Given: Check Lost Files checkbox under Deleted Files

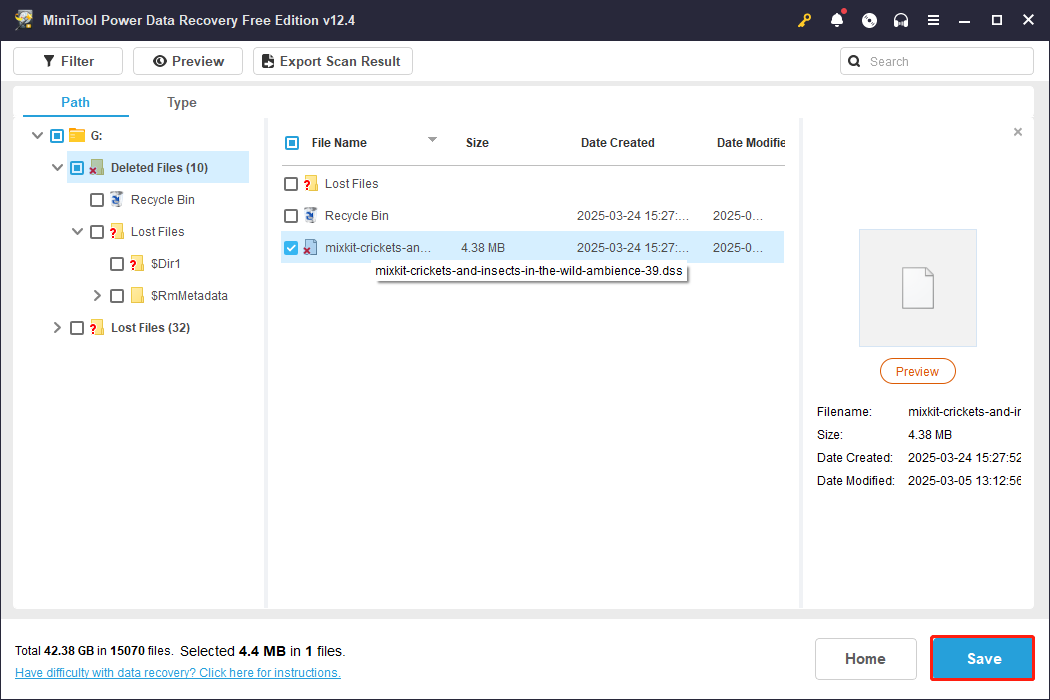Looking at the screenshot, I should [96, 232].
